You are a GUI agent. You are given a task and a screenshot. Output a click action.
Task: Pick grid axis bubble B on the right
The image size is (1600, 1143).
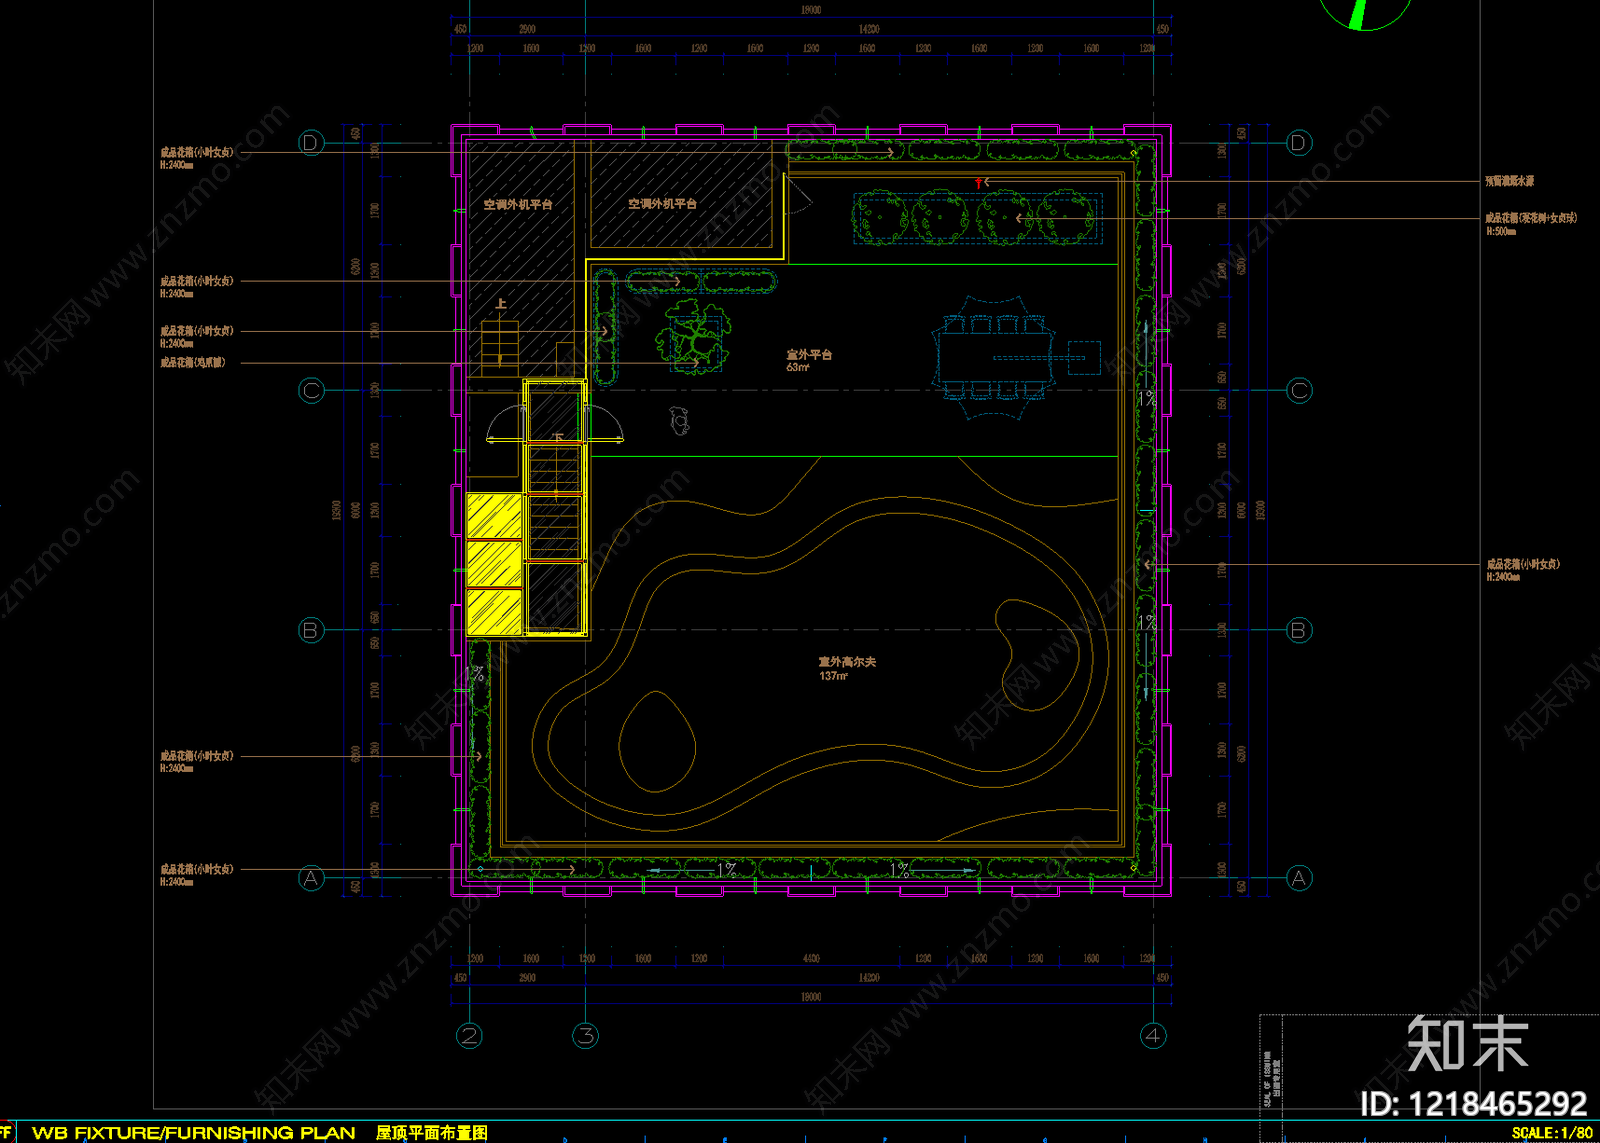point(1298,630)
